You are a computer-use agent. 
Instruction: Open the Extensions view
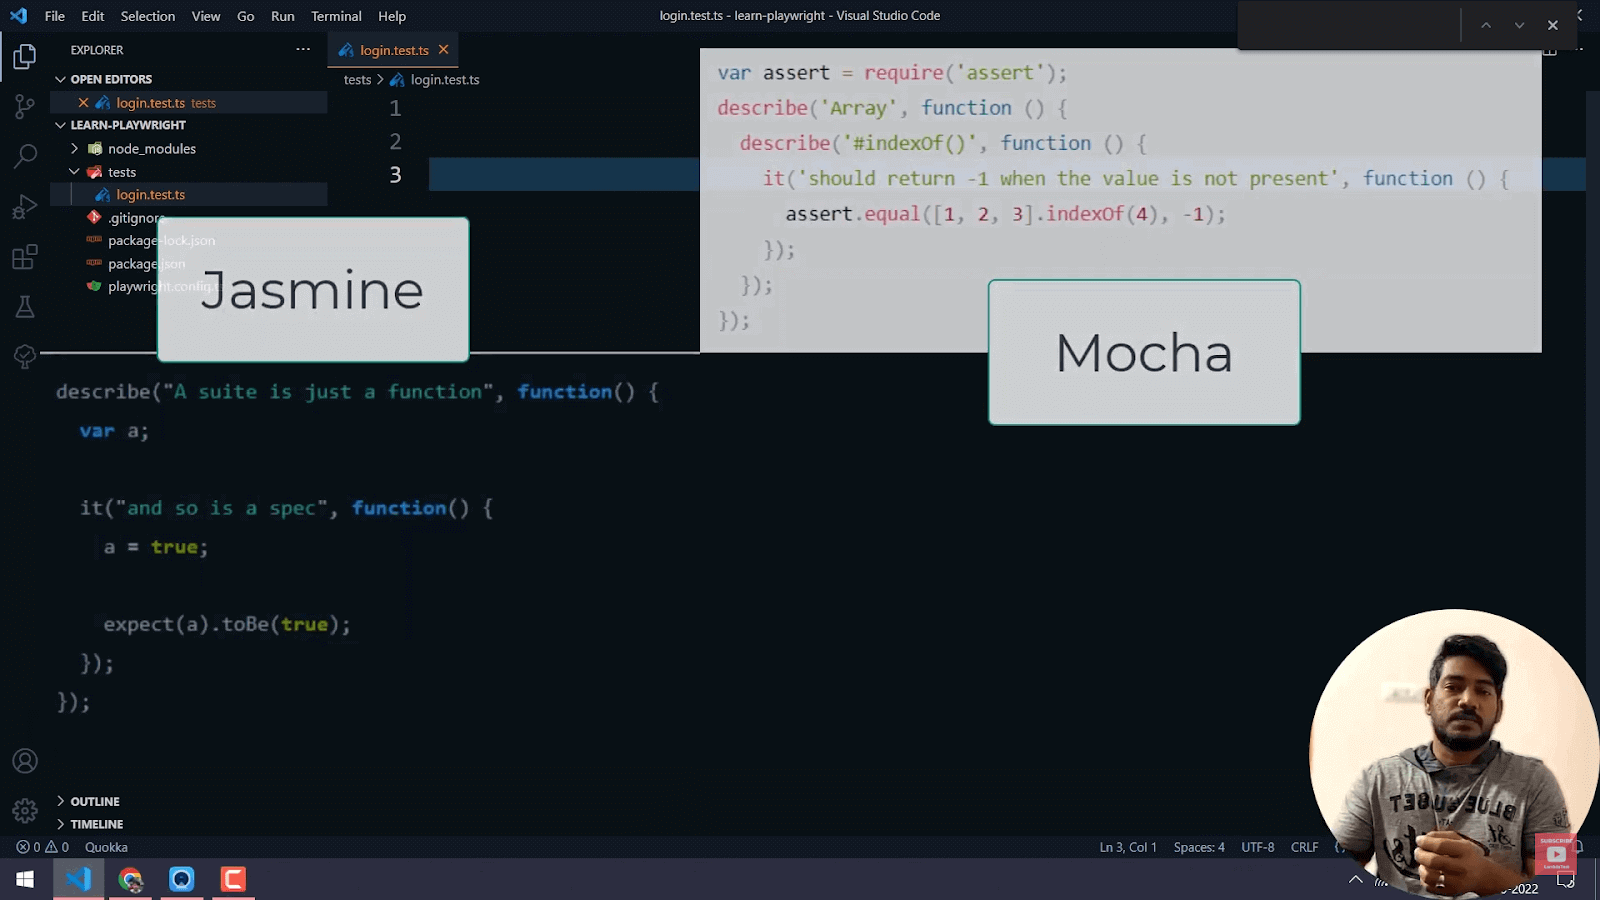click(25, 257)
